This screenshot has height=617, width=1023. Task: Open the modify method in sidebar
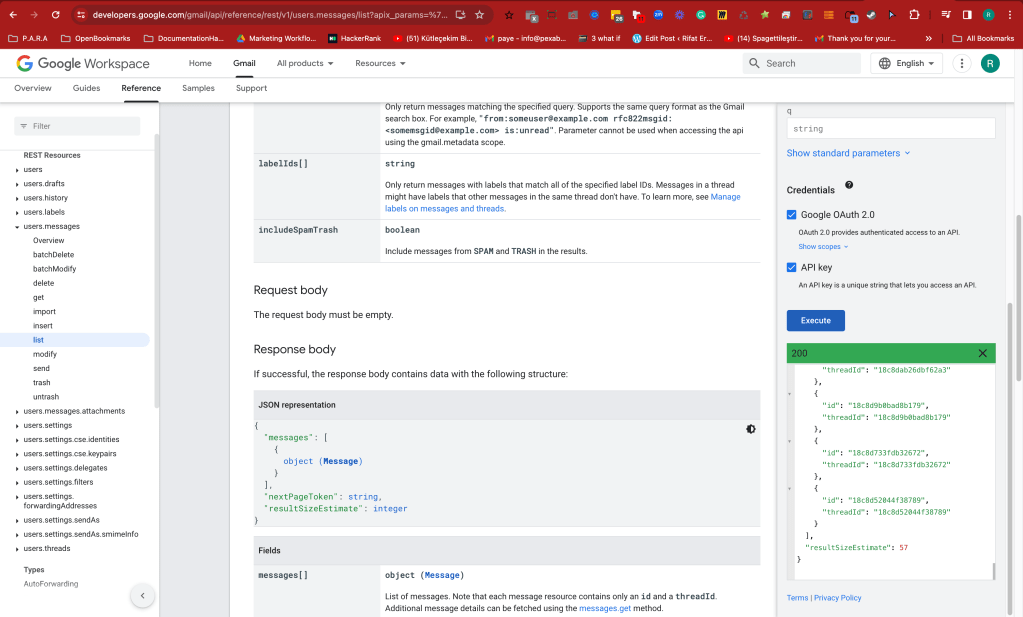(44, 355)
